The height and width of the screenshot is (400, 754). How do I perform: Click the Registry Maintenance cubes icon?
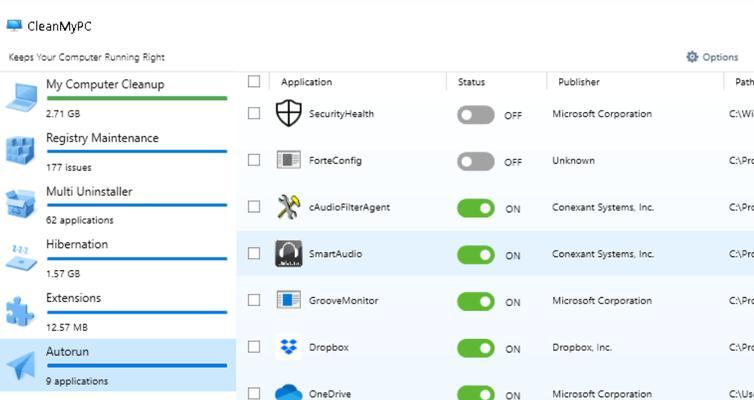[x=20, y=150]
